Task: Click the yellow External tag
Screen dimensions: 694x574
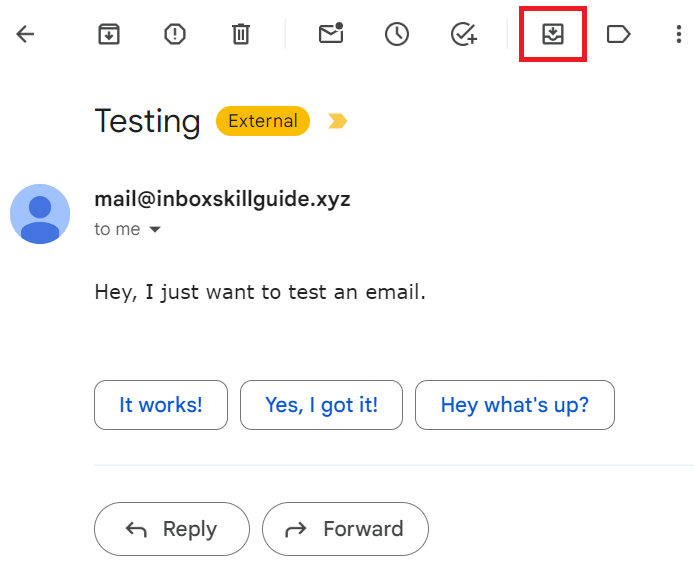Action: pos(263,122)
